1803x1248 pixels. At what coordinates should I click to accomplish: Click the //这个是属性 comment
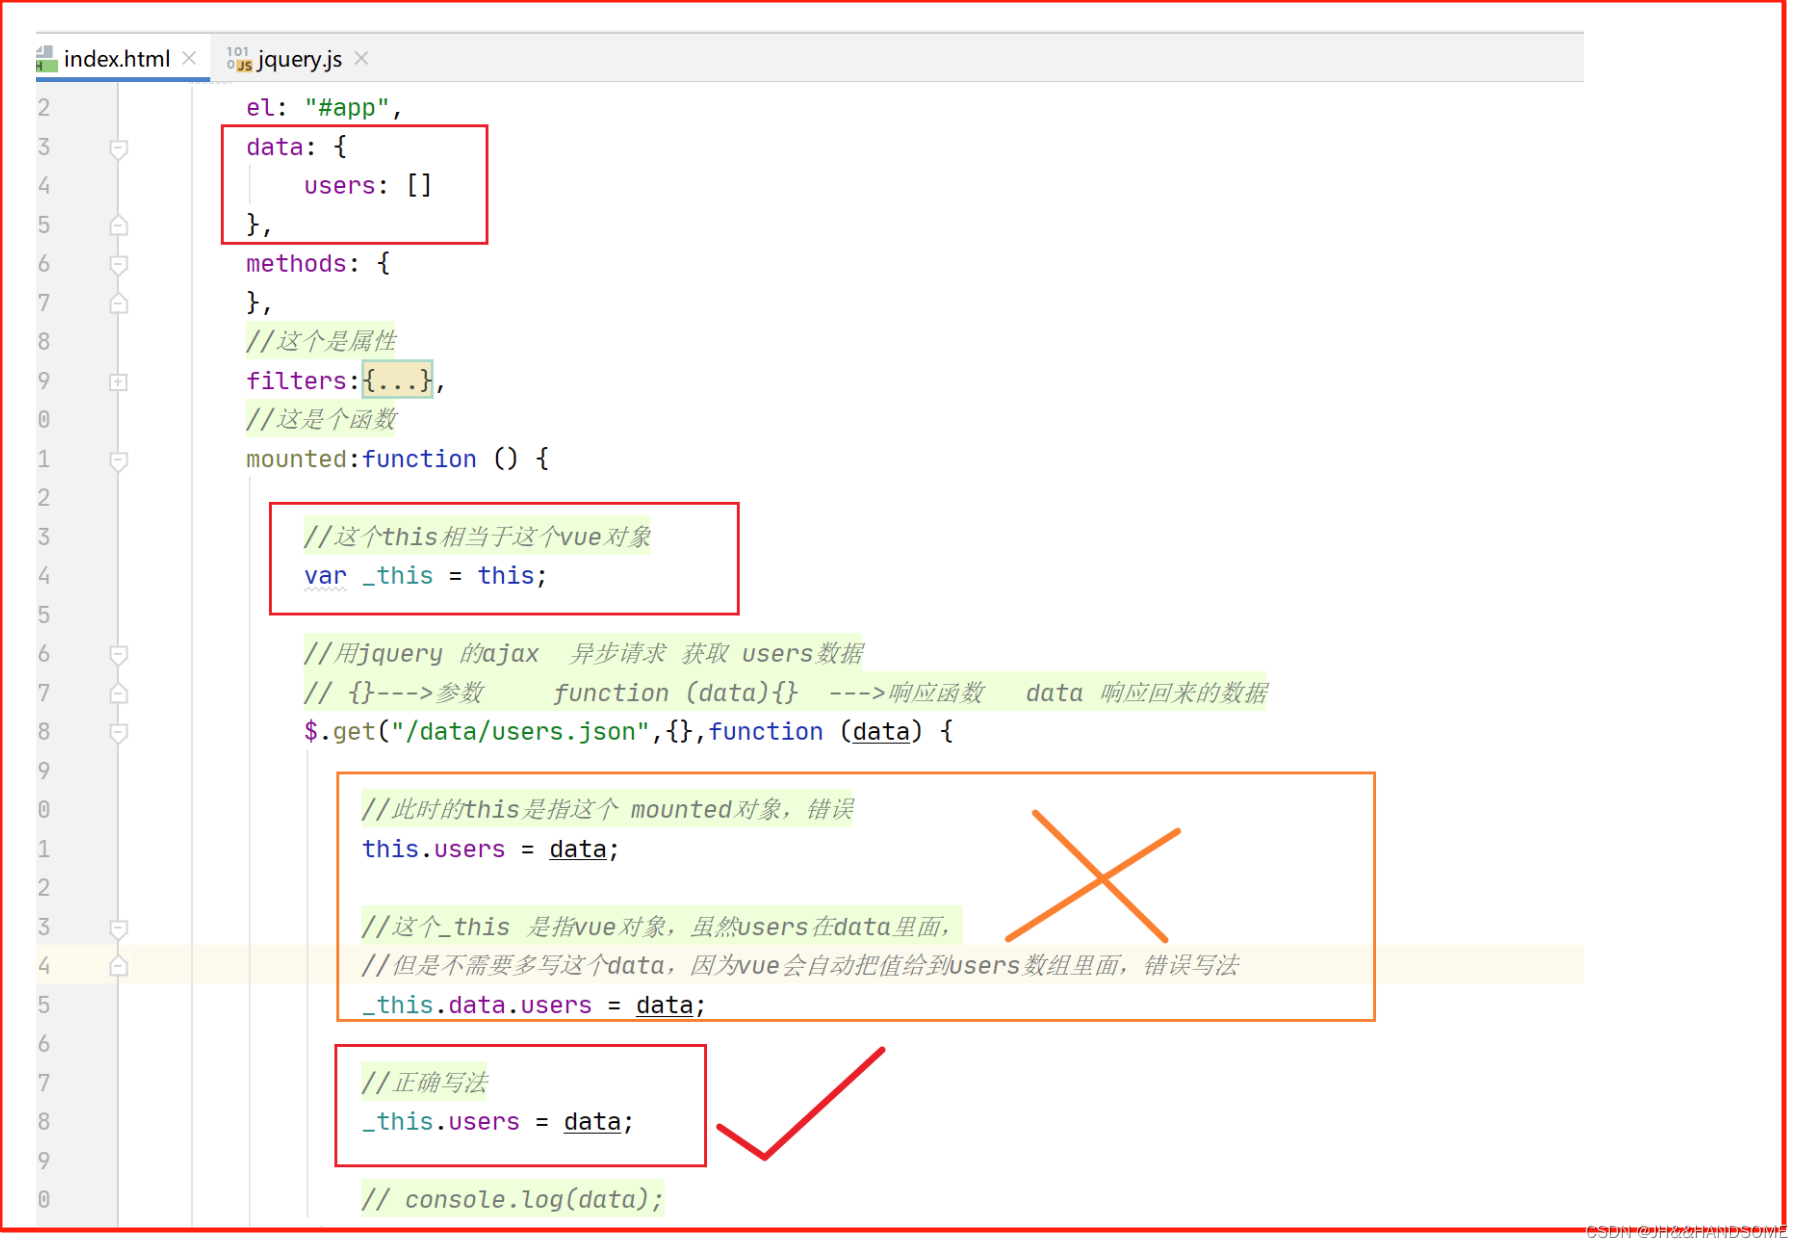[x=321, y=341]
